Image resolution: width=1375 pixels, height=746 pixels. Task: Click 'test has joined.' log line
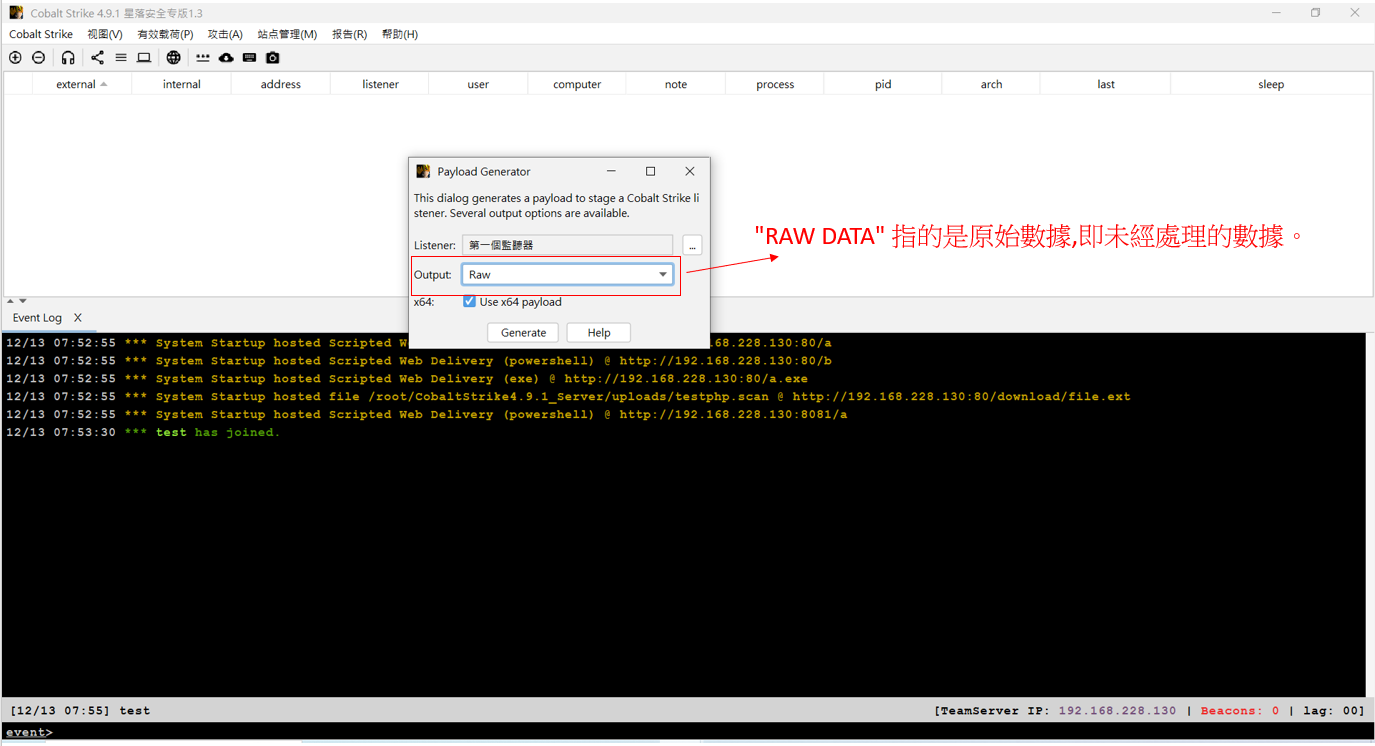(x=218, y=433)
